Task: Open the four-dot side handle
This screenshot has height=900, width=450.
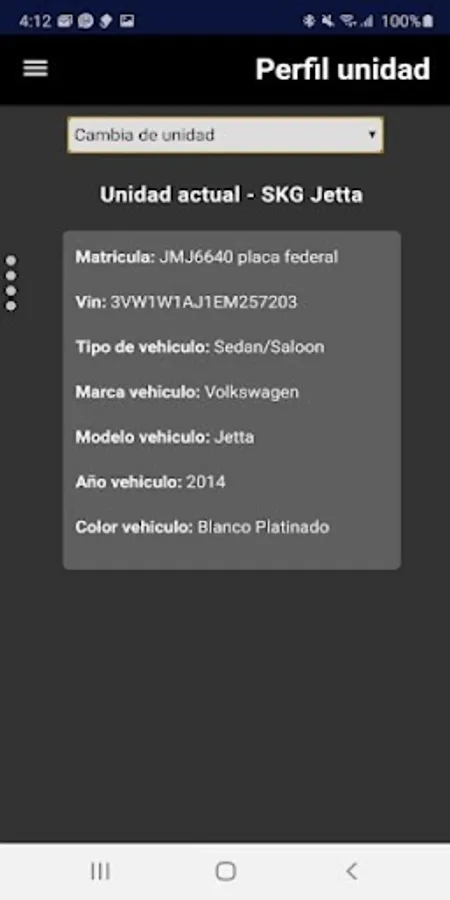Action: [11, 283]
